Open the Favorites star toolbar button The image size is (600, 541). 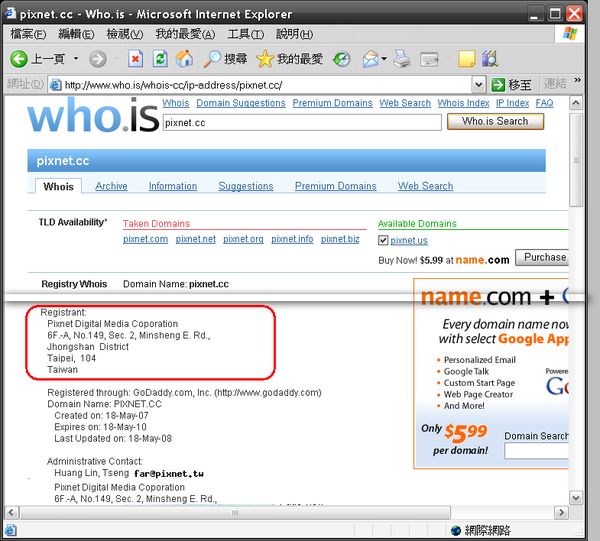[x=290, y=59]
